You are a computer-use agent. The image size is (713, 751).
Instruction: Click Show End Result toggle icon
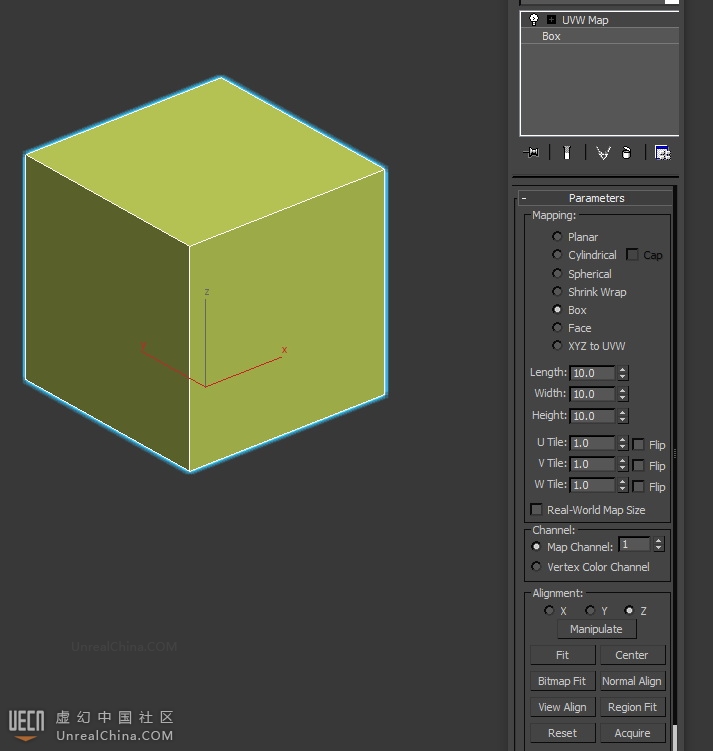point(567,153)
